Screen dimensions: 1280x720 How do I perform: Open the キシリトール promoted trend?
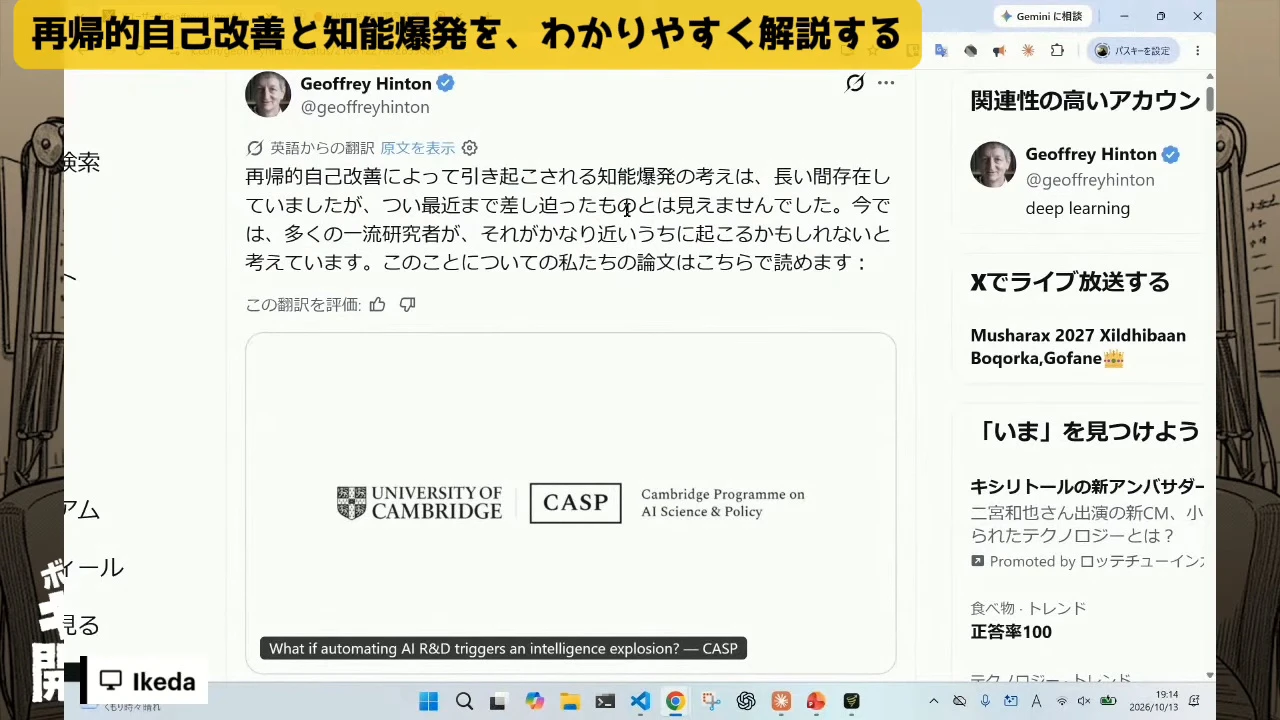1087,524
